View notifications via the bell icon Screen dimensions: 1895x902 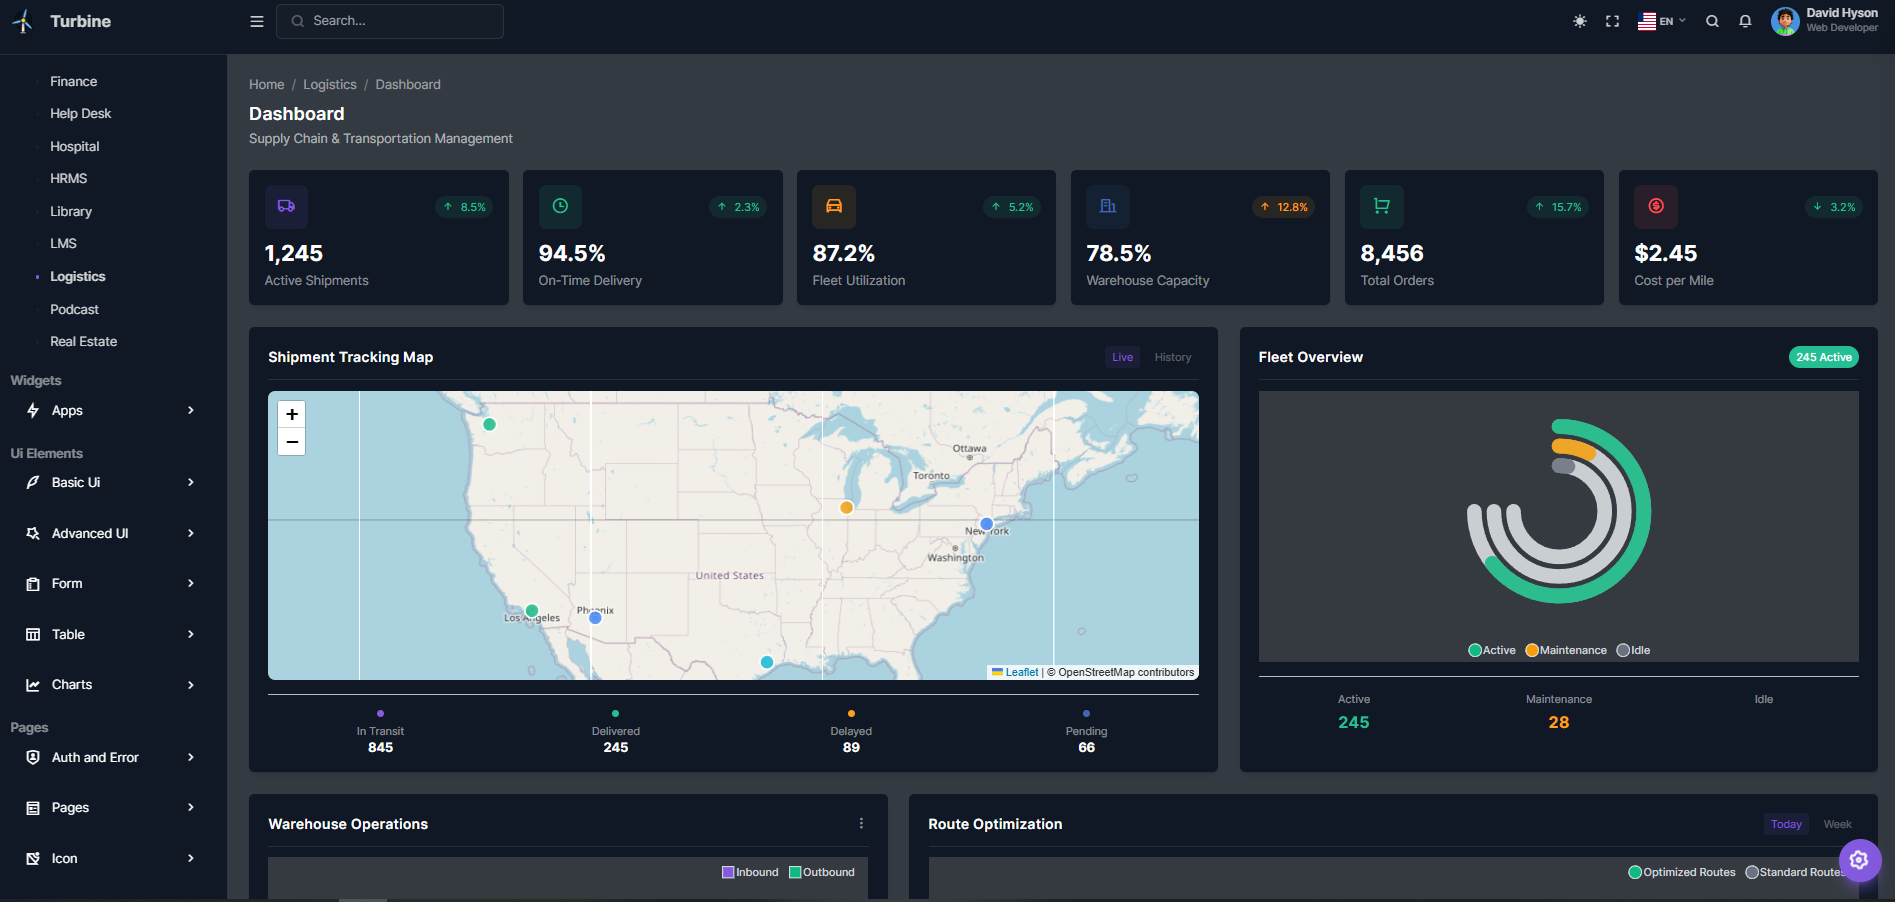point(1745,20)
